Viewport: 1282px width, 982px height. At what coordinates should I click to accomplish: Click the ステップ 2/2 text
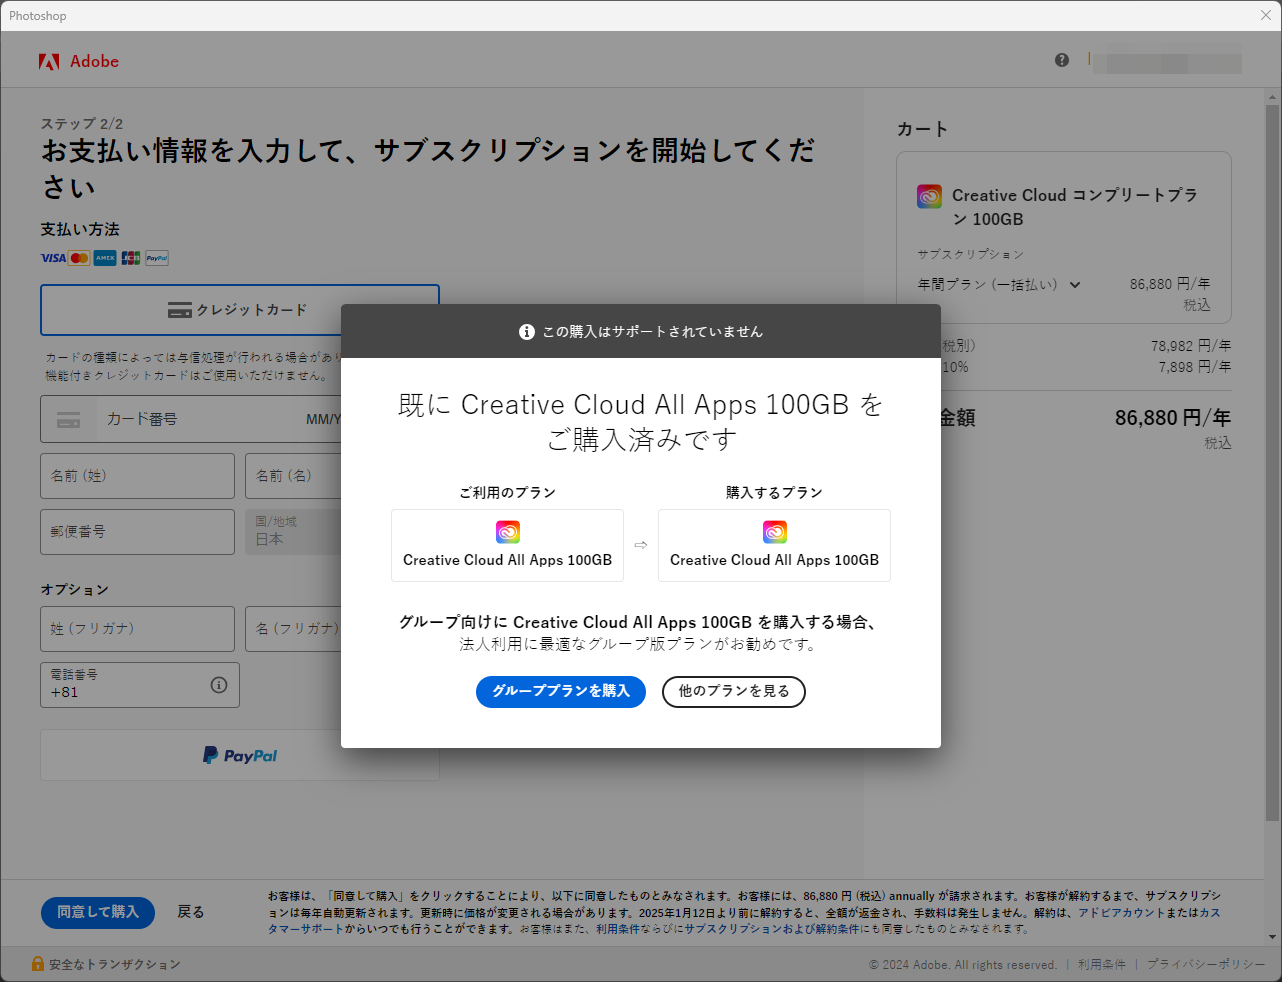[82, 124]
